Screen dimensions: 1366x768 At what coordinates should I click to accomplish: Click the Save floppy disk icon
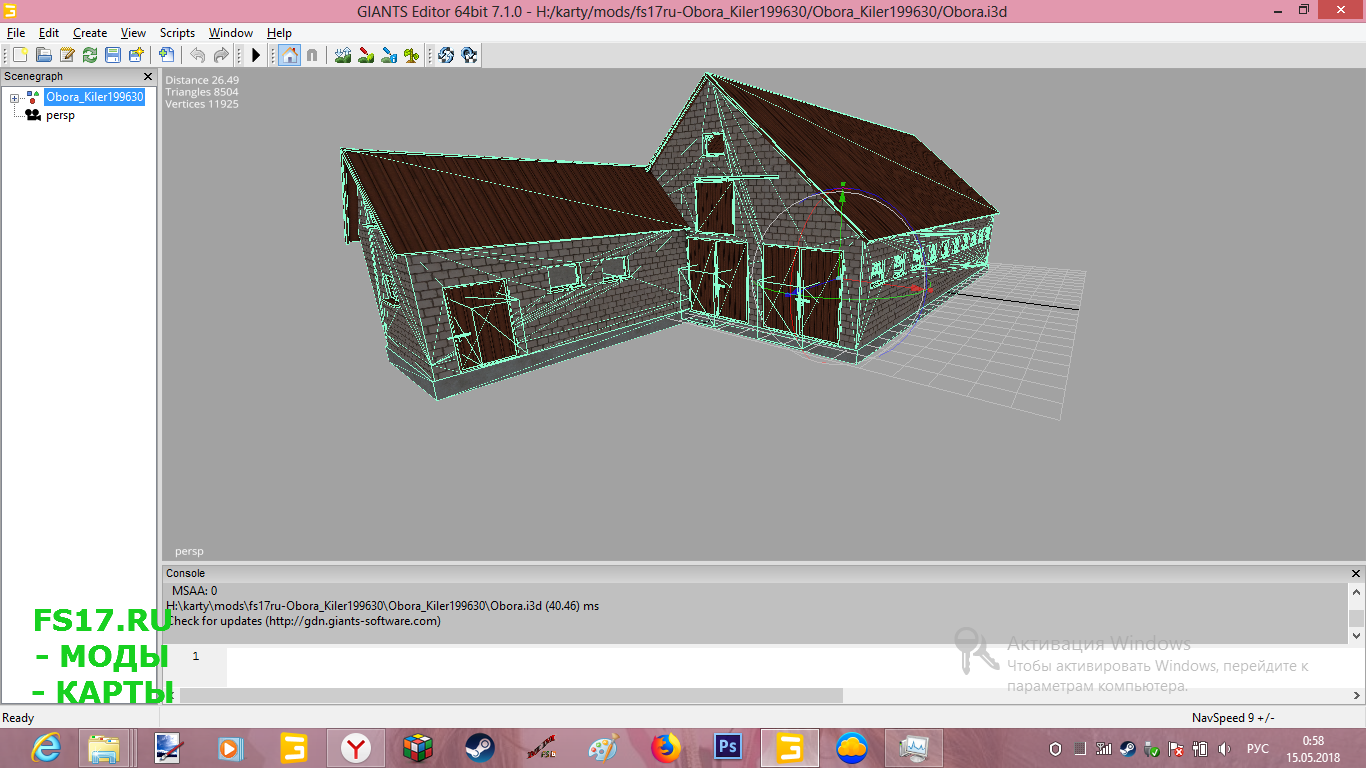pos(113,55)
